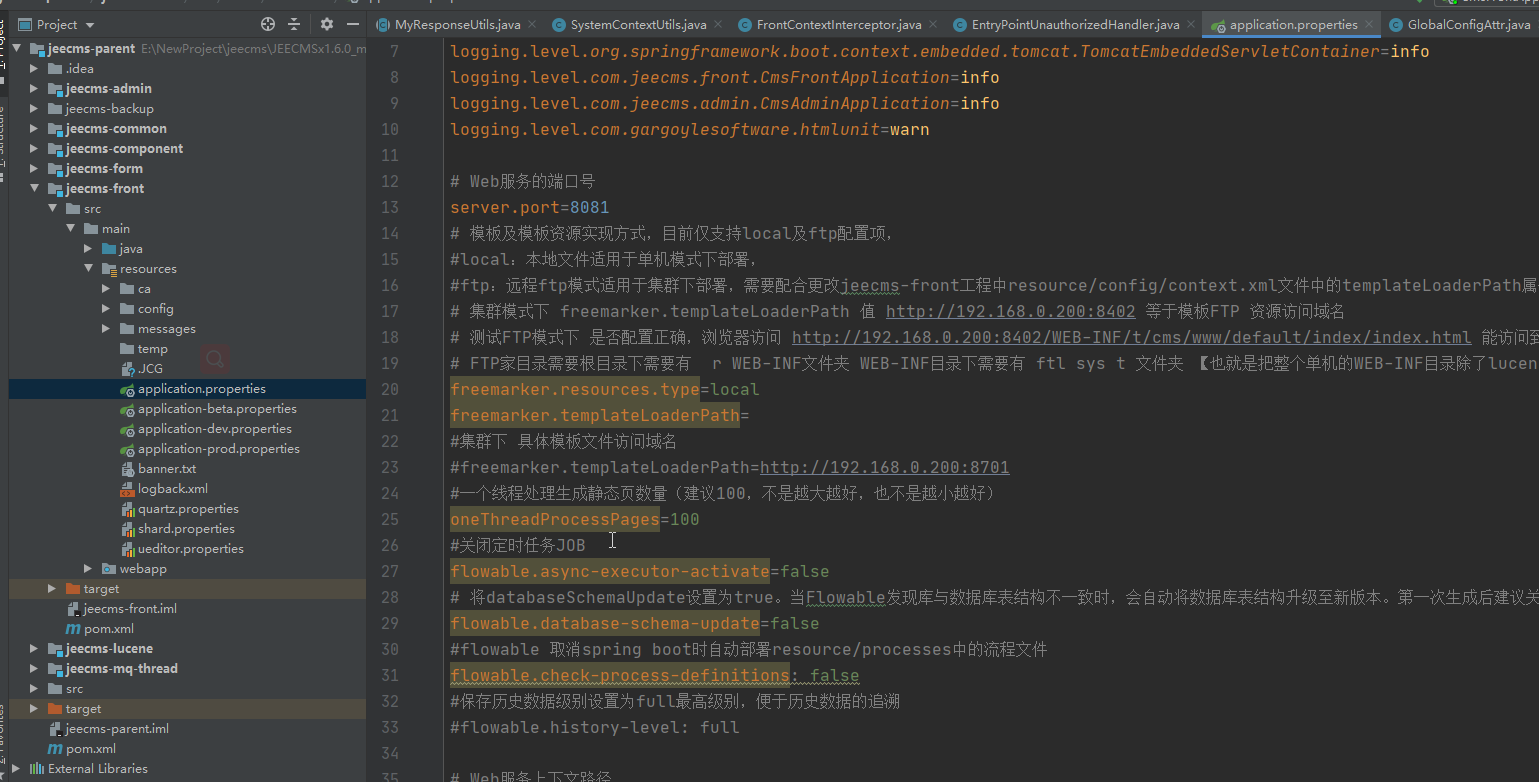
Task: Select pom.xml under jeecms-front
Action: [110, 629]
